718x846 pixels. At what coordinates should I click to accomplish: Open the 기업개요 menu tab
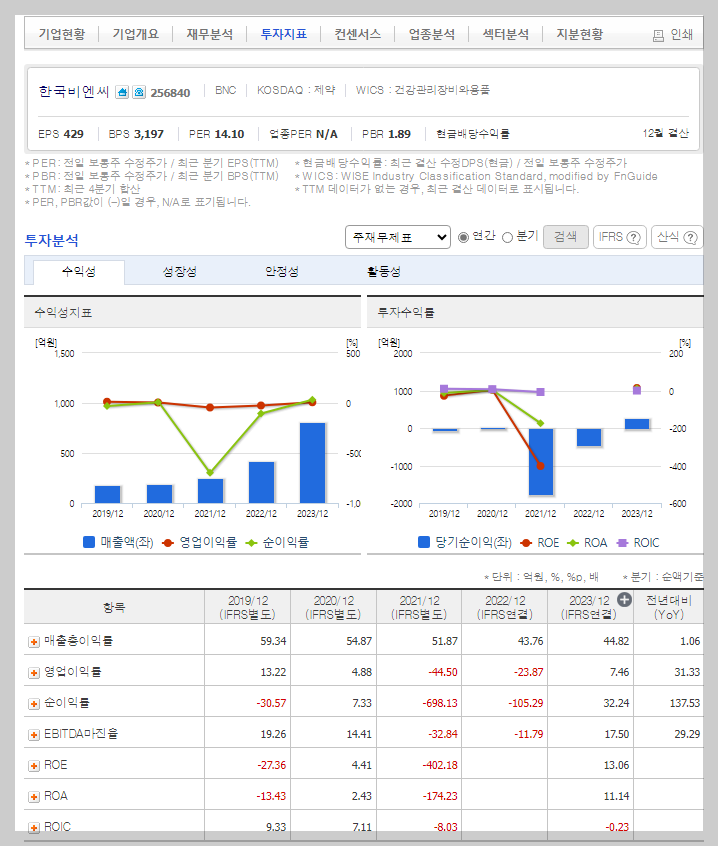click(135, 34)
